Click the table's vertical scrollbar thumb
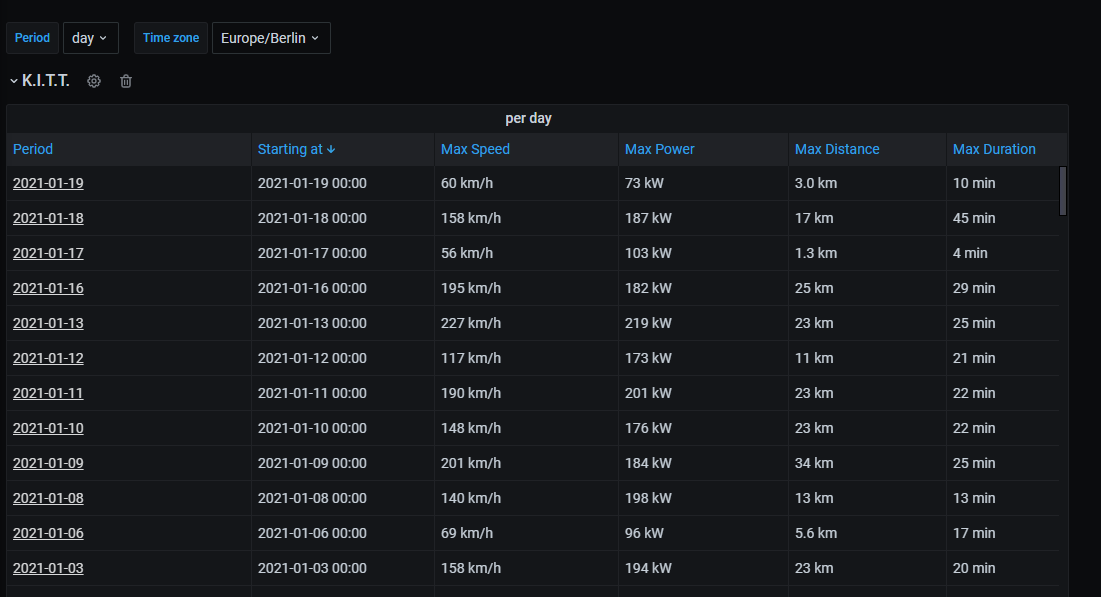Viewport: 1101px width, 597px height. pos(1063,191)
